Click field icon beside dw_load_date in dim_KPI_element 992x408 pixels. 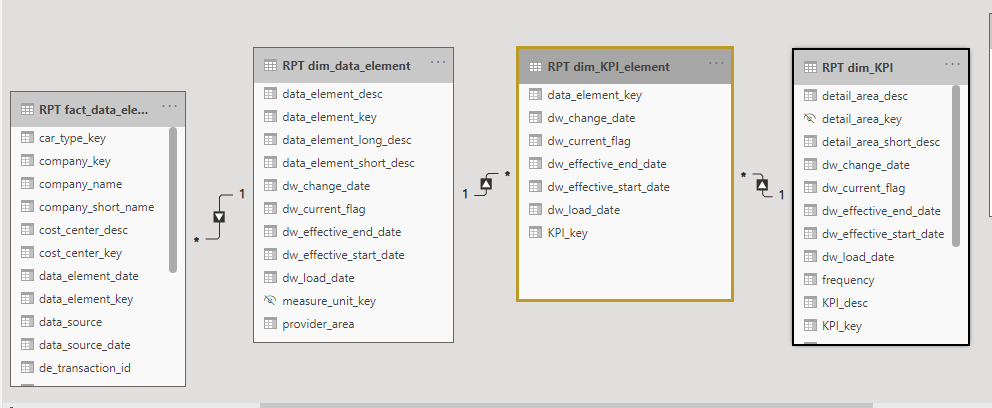pyautogui.click(x=535, y=210)
